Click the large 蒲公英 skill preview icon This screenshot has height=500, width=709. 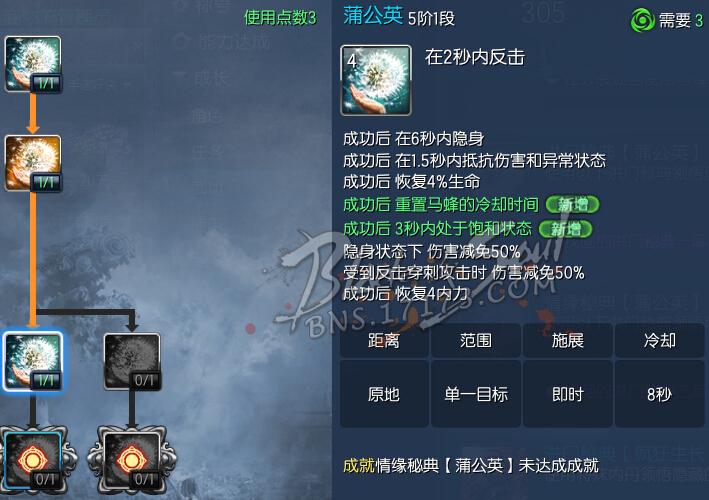pos(376,80)
